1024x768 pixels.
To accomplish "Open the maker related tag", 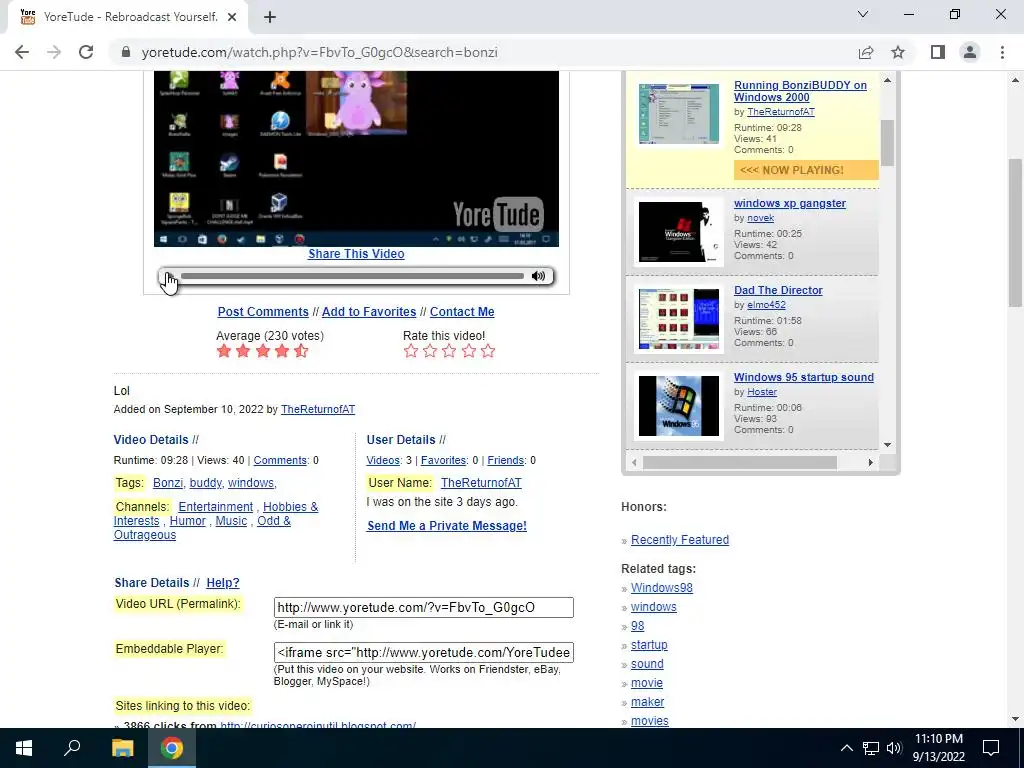I will pos(647,702).
